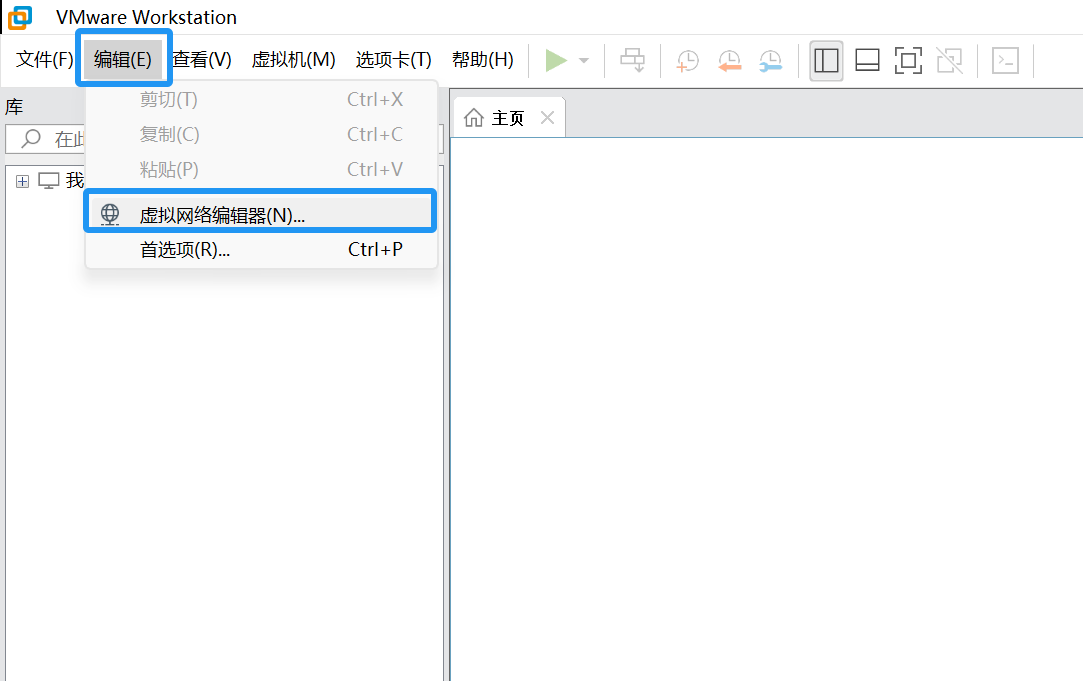Expand the library tree node plus box
Image resolution: width=1083 pixels, height=681 pixels.
coord(22,181)
